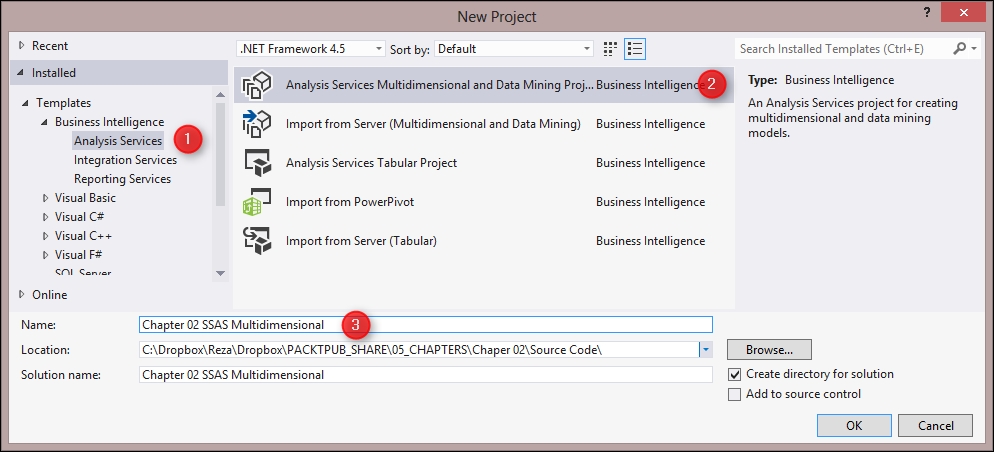
Task: Click the Cancel button
Action: [x=935, y=426]
